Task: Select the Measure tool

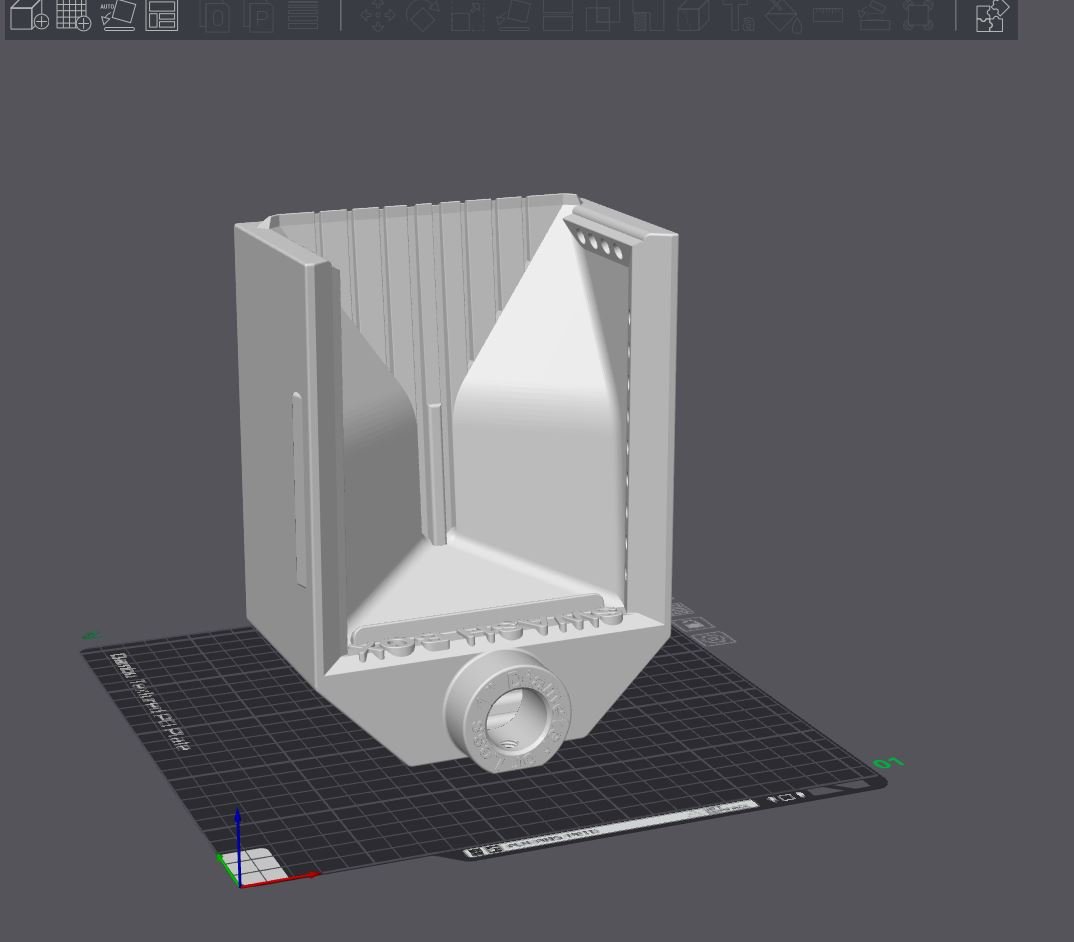Action: coord(827,18)
